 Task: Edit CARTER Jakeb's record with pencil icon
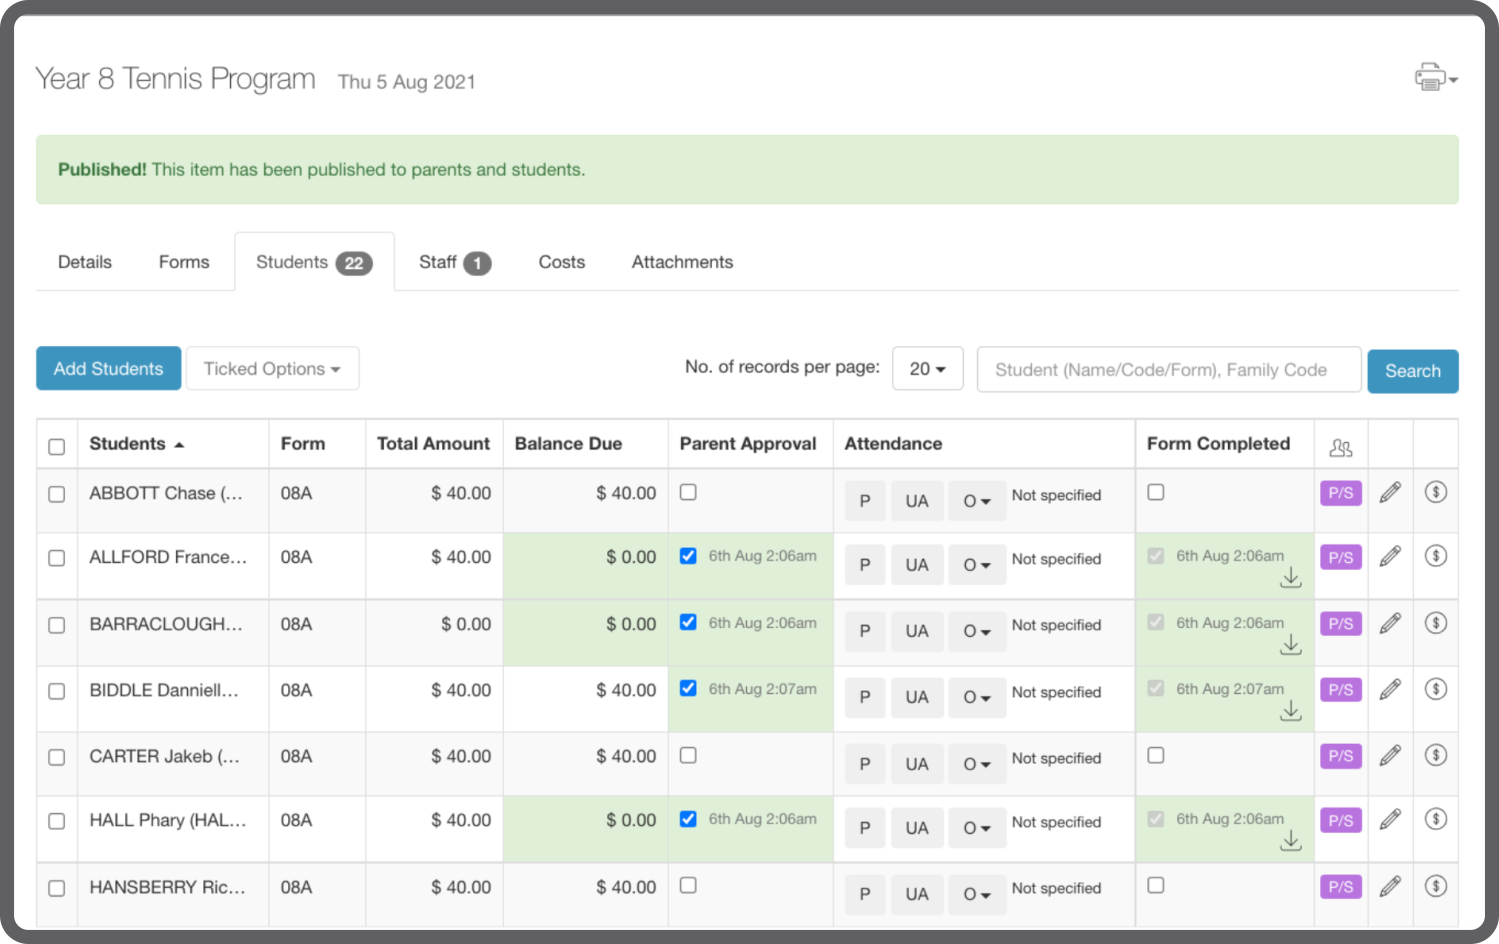[1390, 755]
